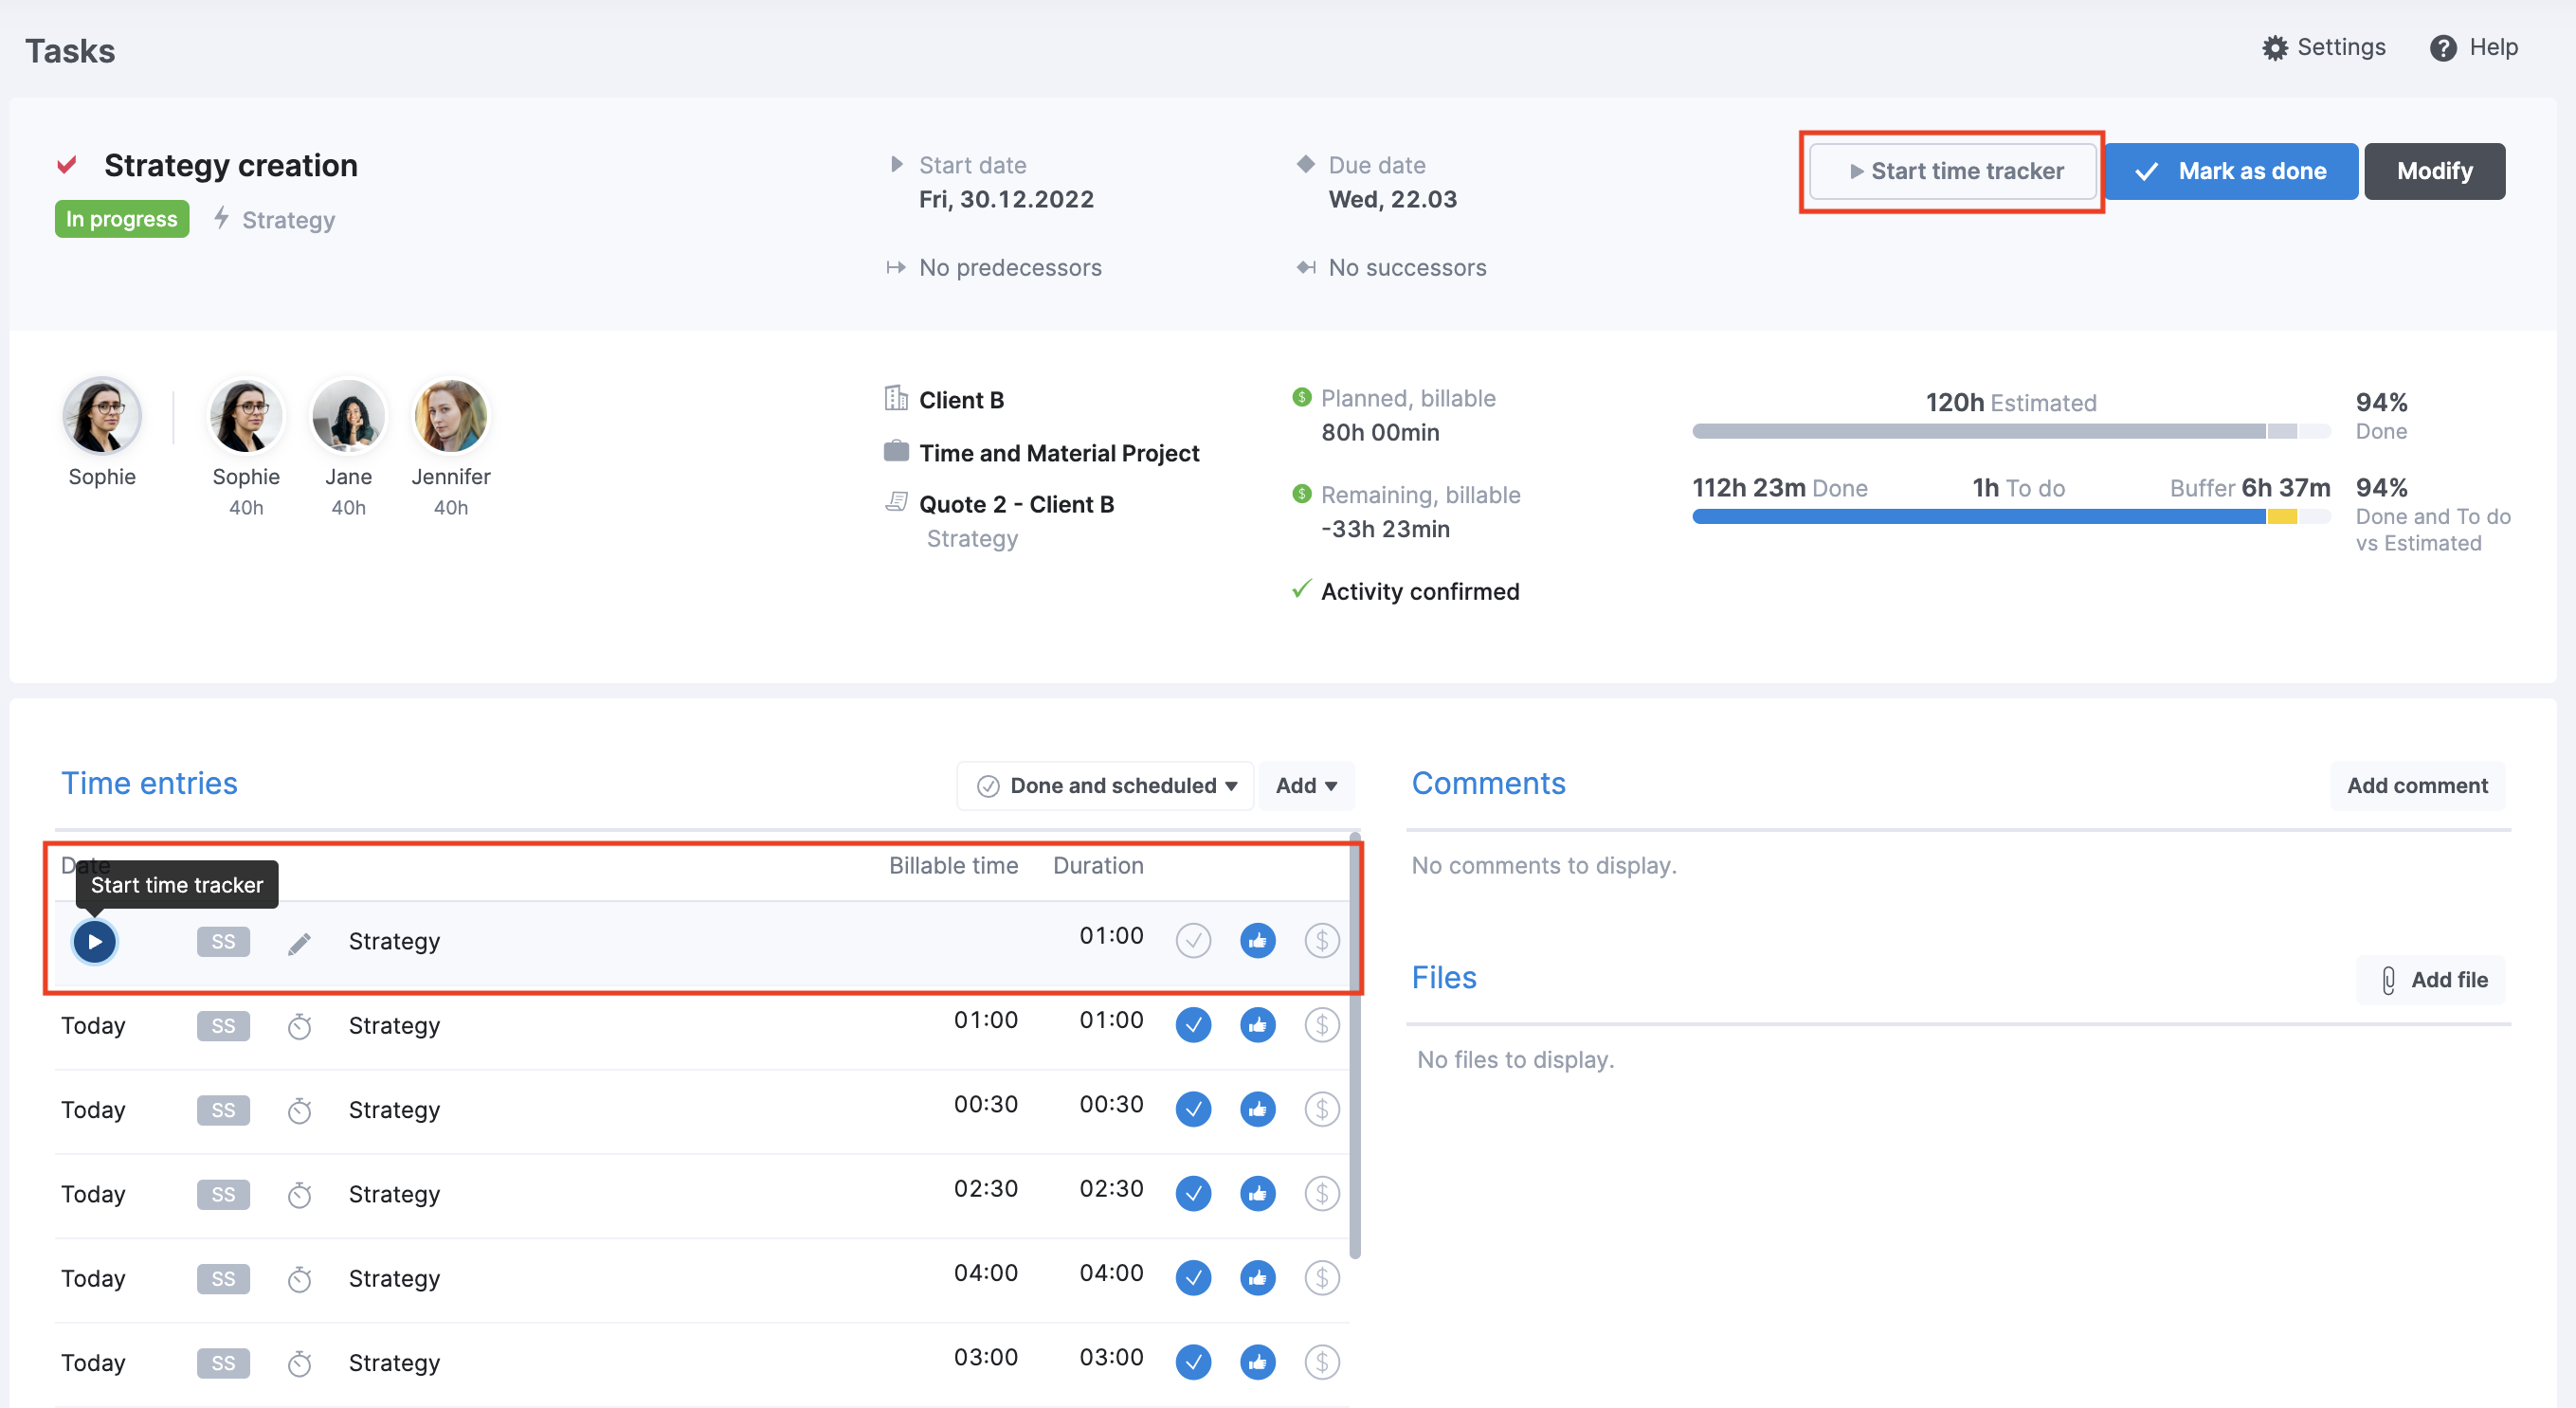Screen dimensions: 2576x1408
Task: Click the stopwatch icon on the 00:30 entry
Action: click(x=299, y=1110)
